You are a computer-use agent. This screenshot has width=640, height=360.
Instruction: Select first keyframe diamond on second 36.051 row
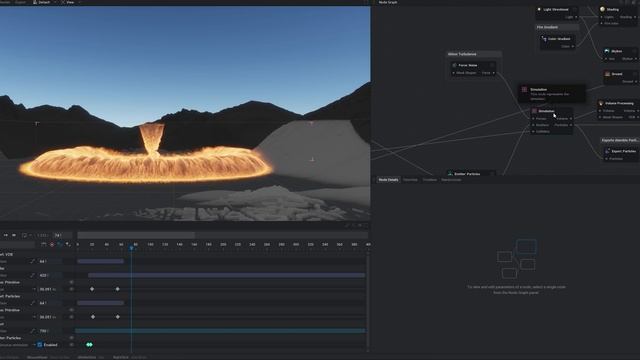pos(93,317)
